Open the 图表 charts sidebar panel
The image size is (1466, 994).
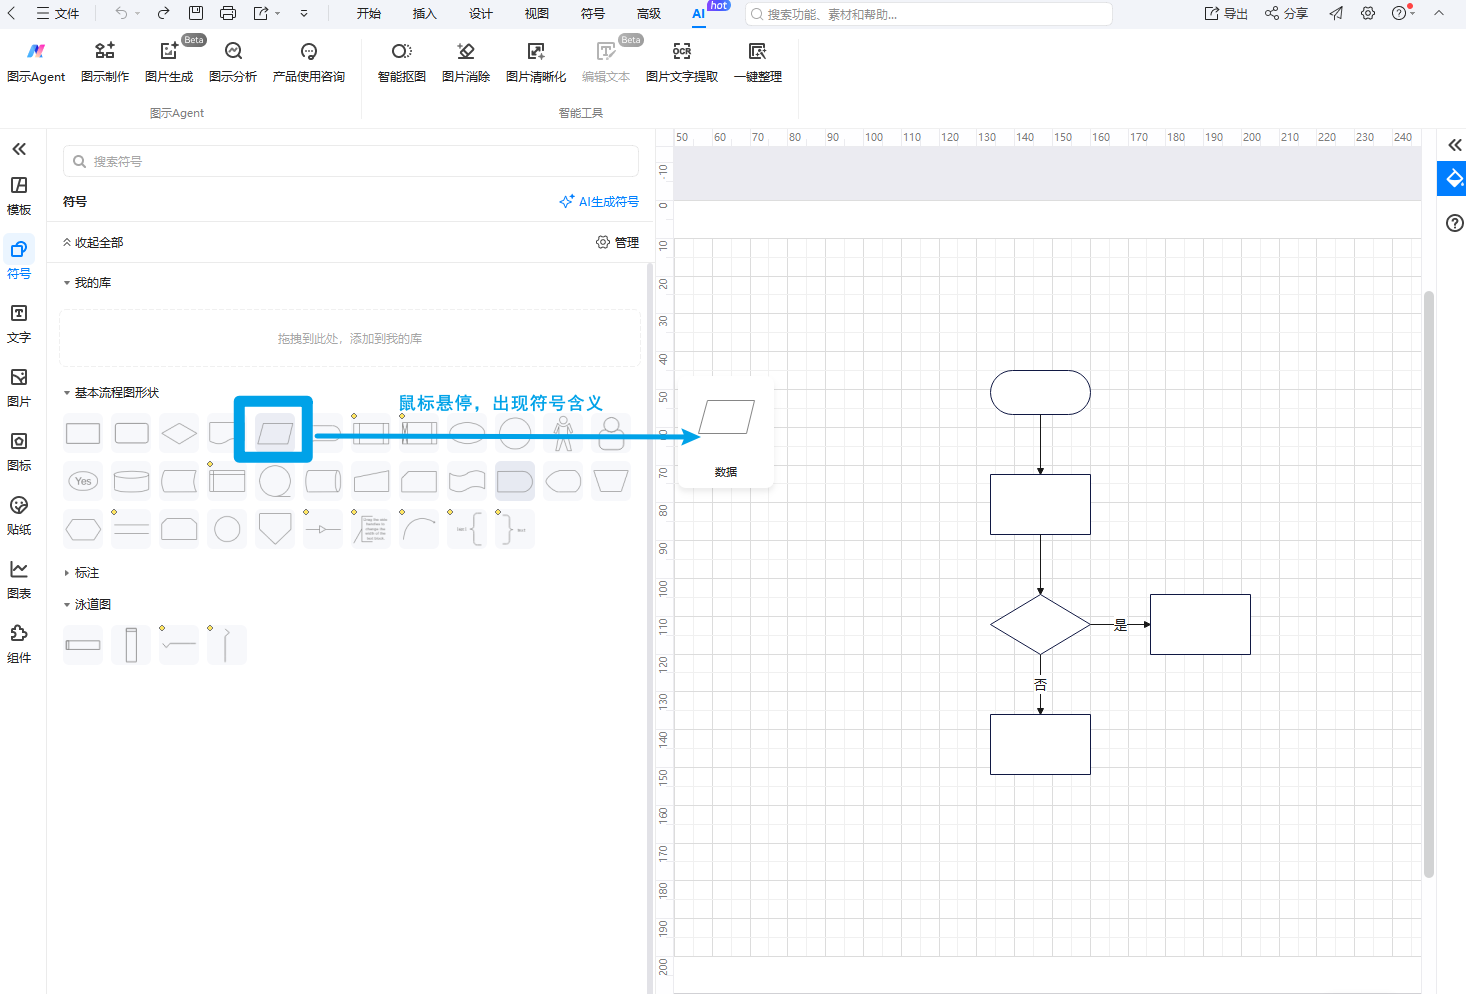(x=19, y=579)
